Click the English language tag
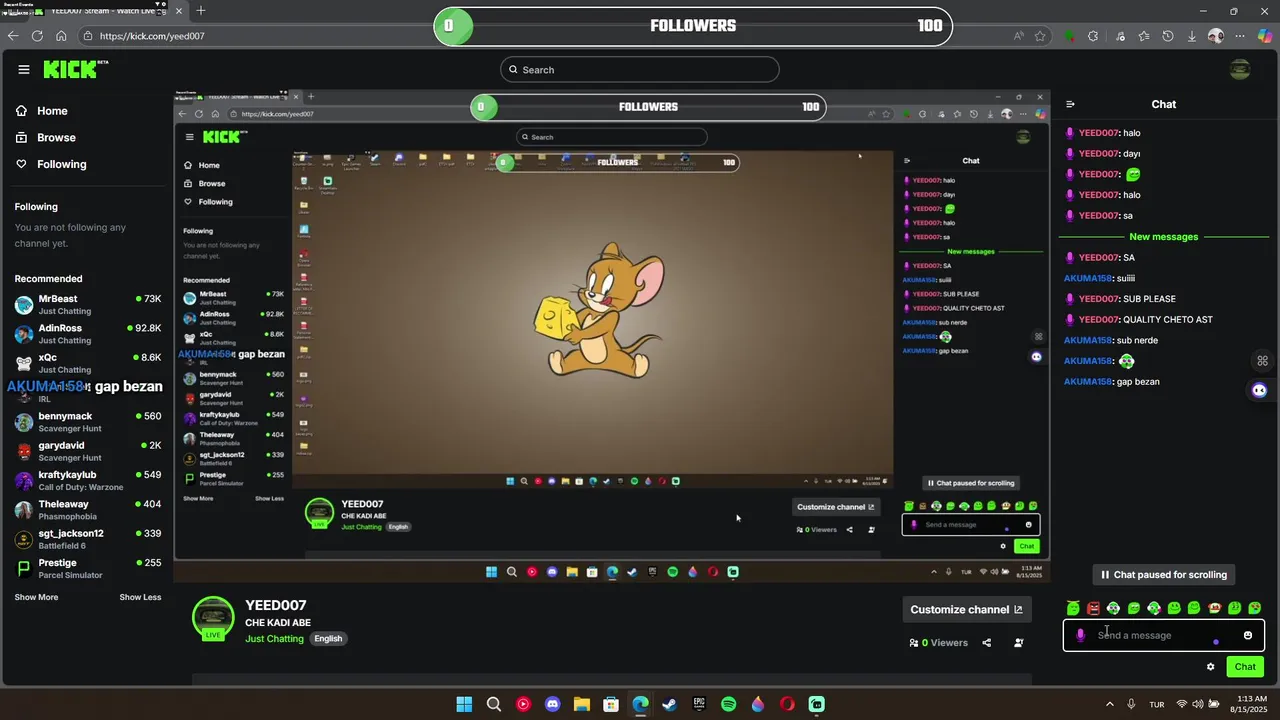This screenshot has width=1280, height=720. [328, 638]
